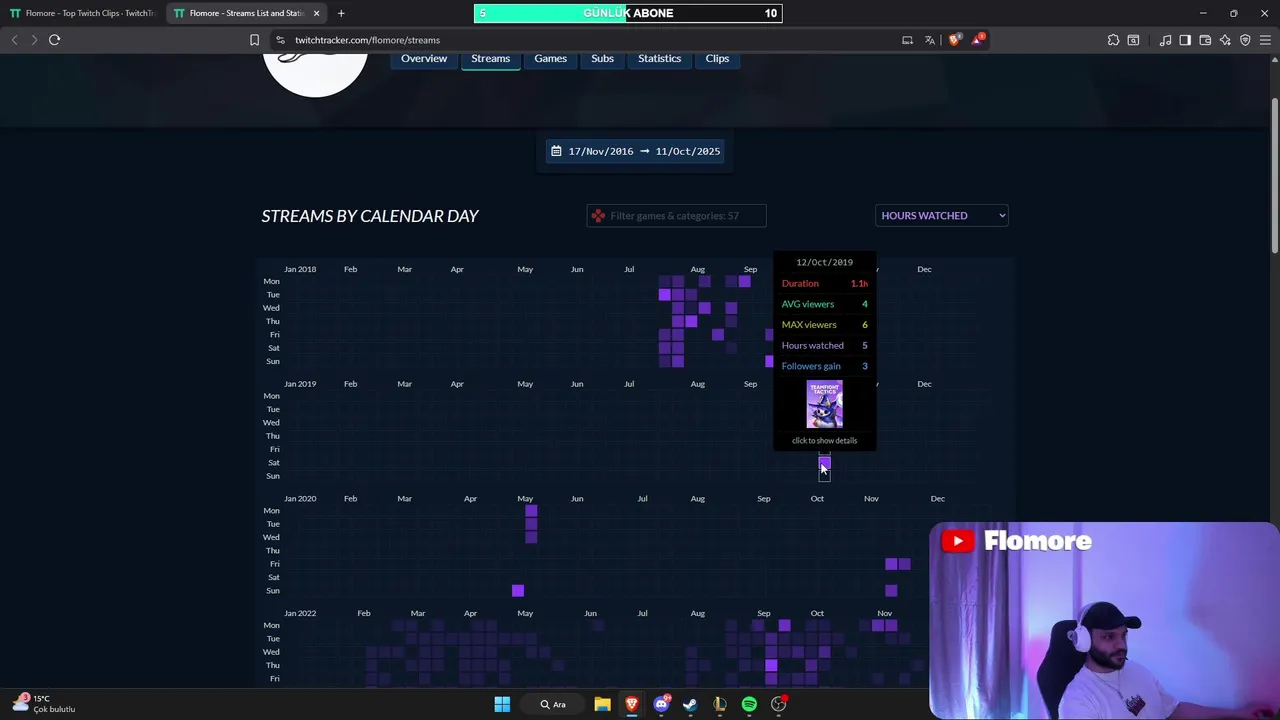Go to the Subs tab
This screenshot has width=1280, height=720.
pos(602,58)
